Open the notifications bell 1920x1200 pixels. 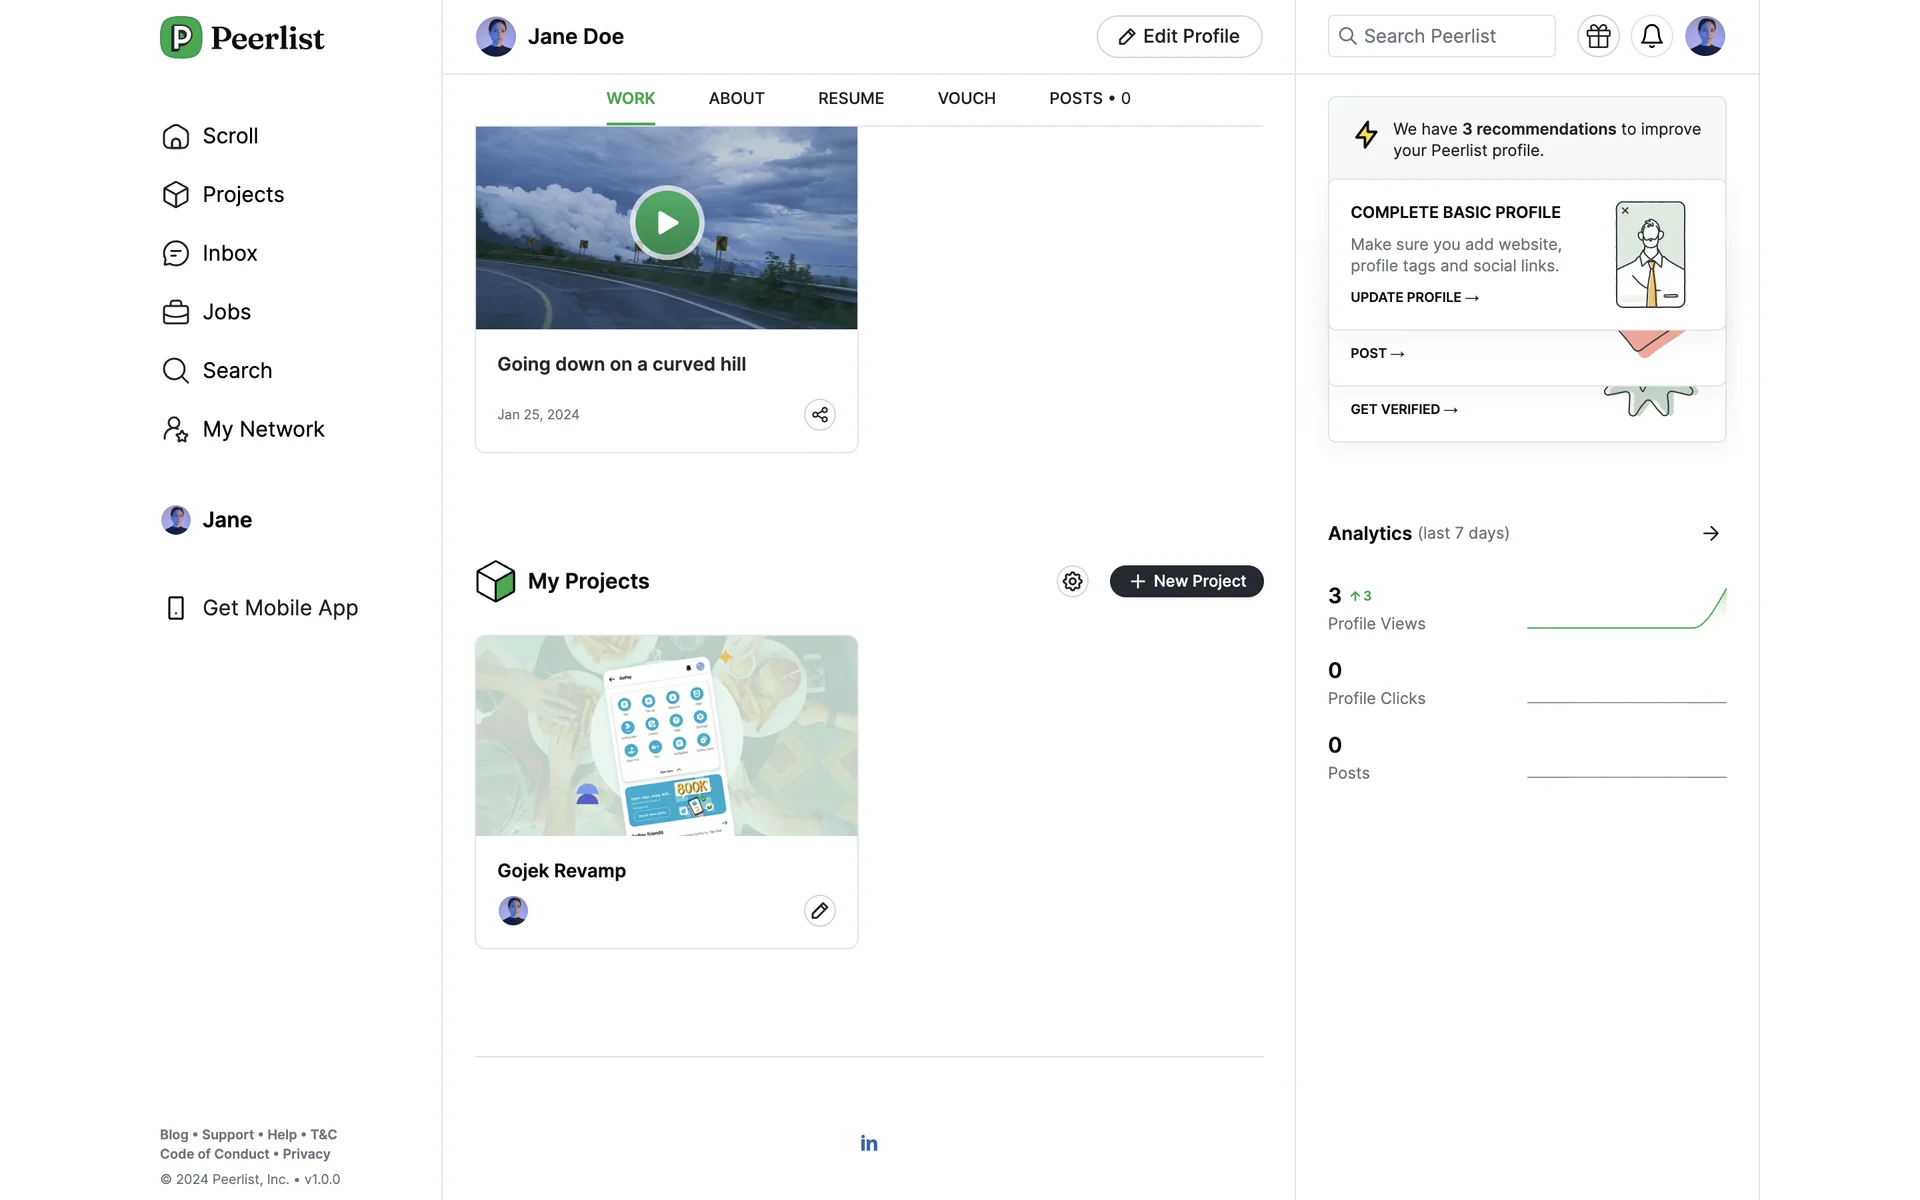1651,37
